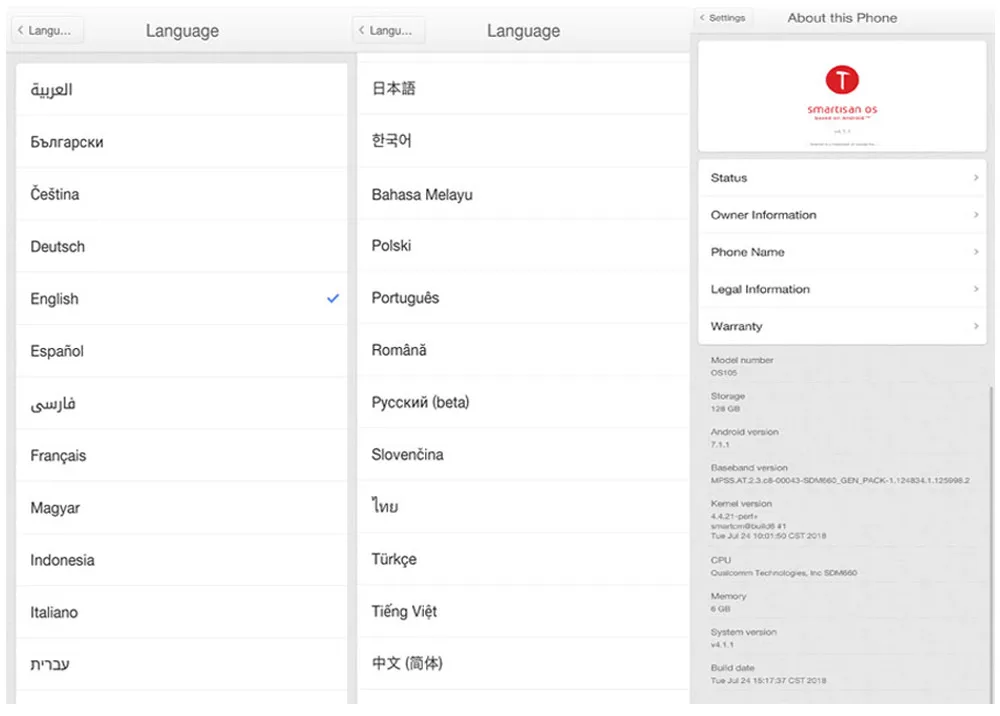Select the Hebrew language option

click(x=182, y=664)
